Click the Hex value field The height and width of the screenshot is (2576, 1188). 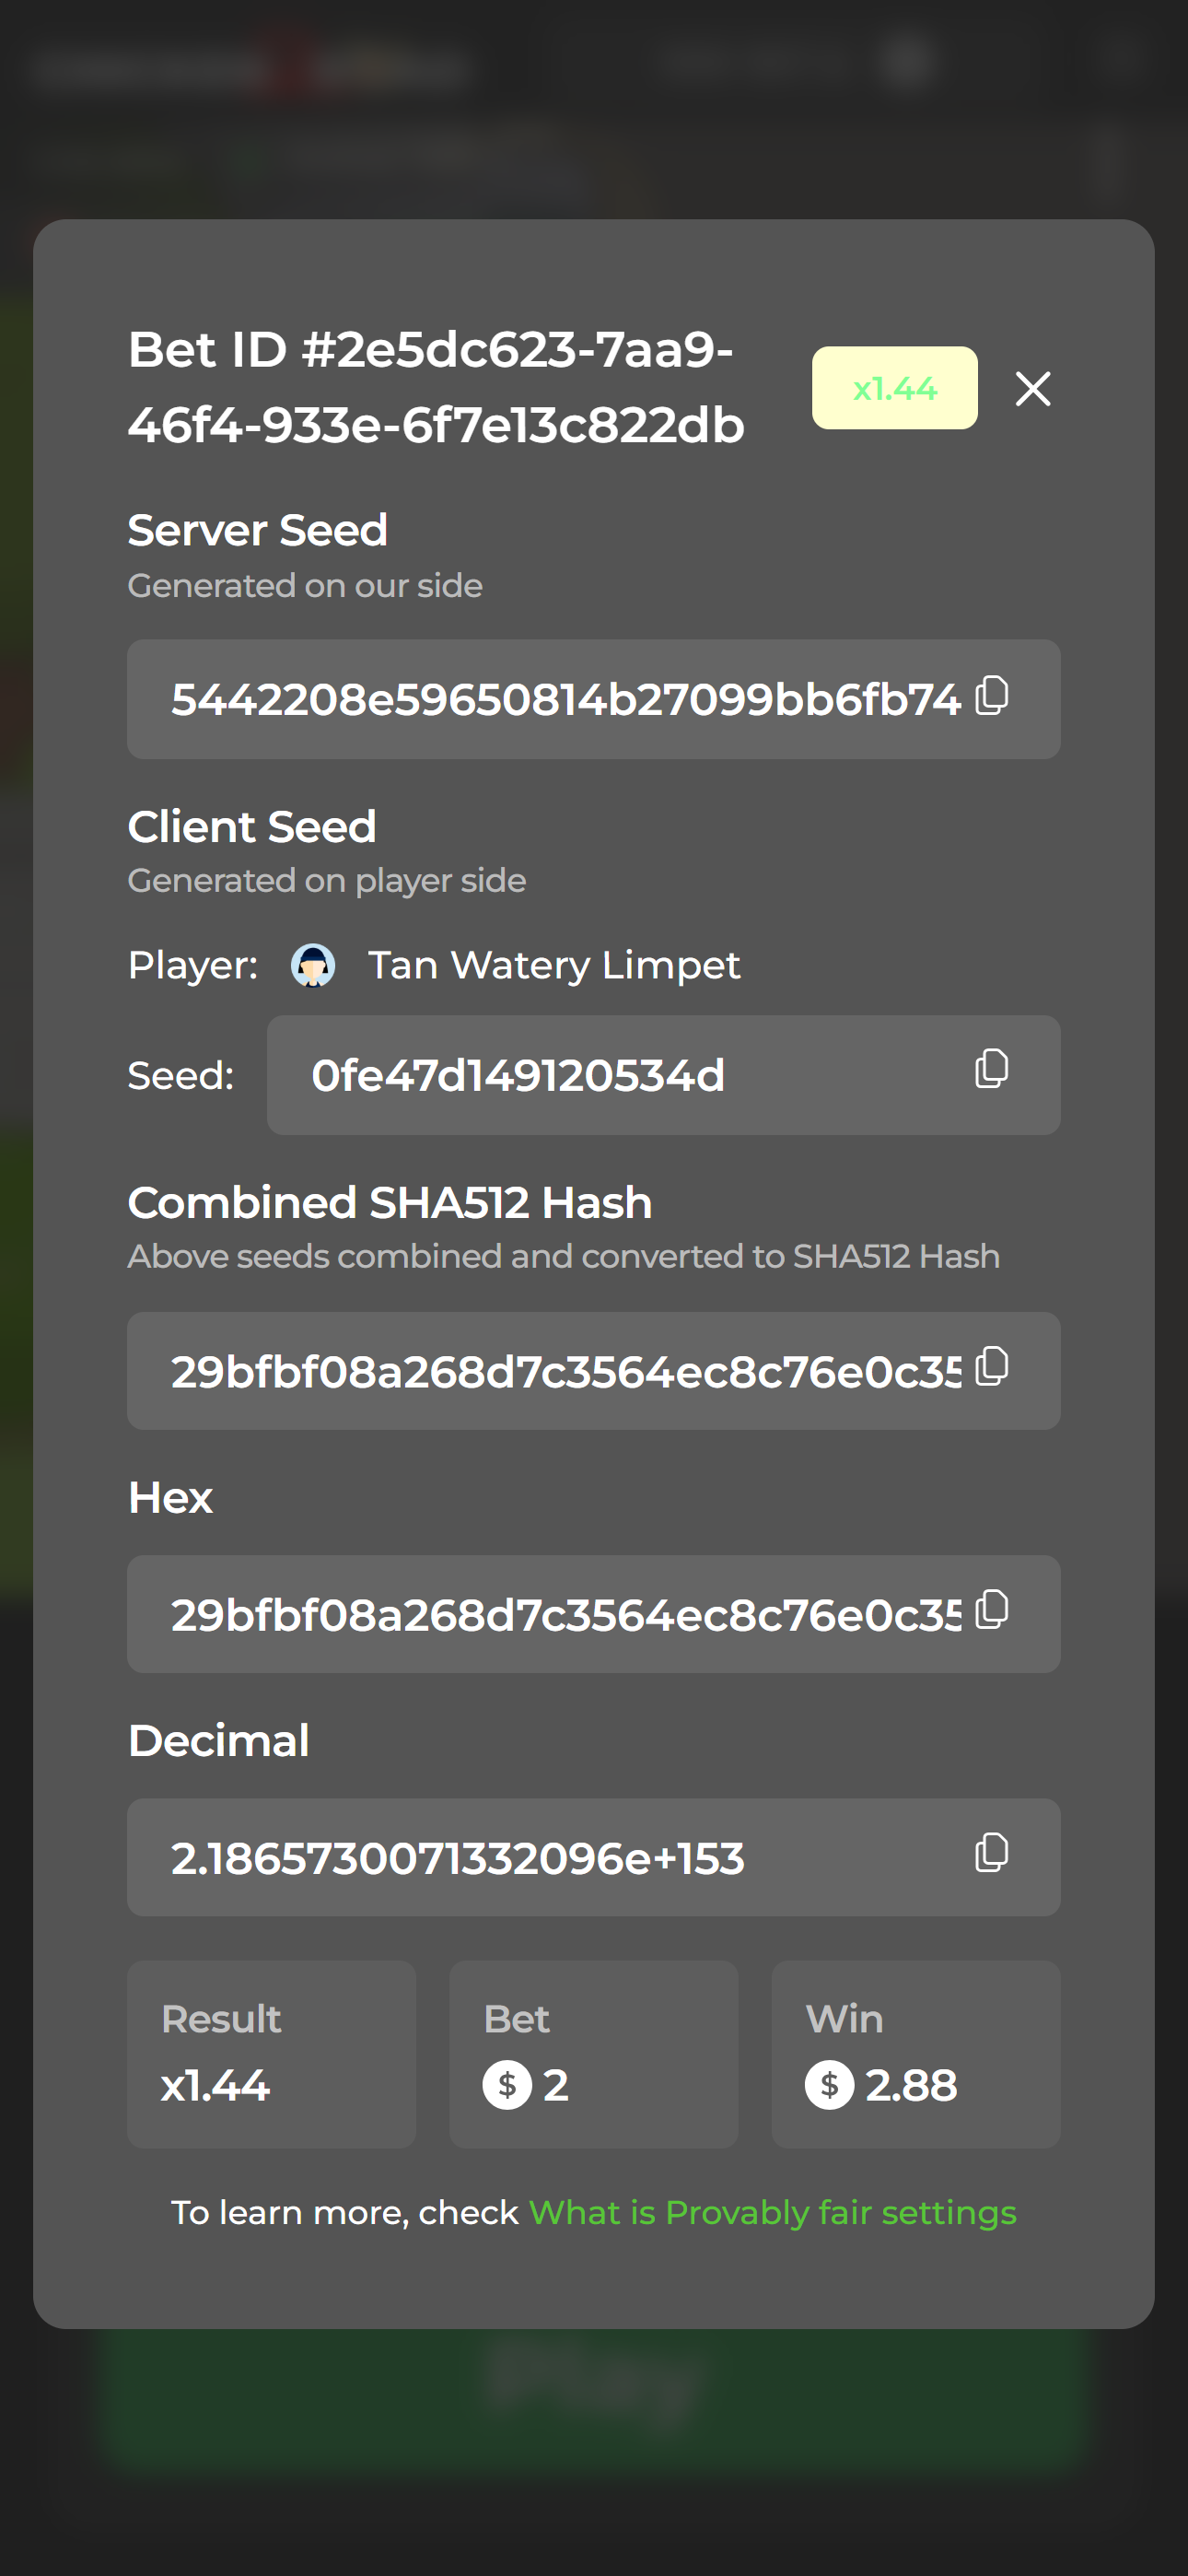click(x=565, y=1615)
